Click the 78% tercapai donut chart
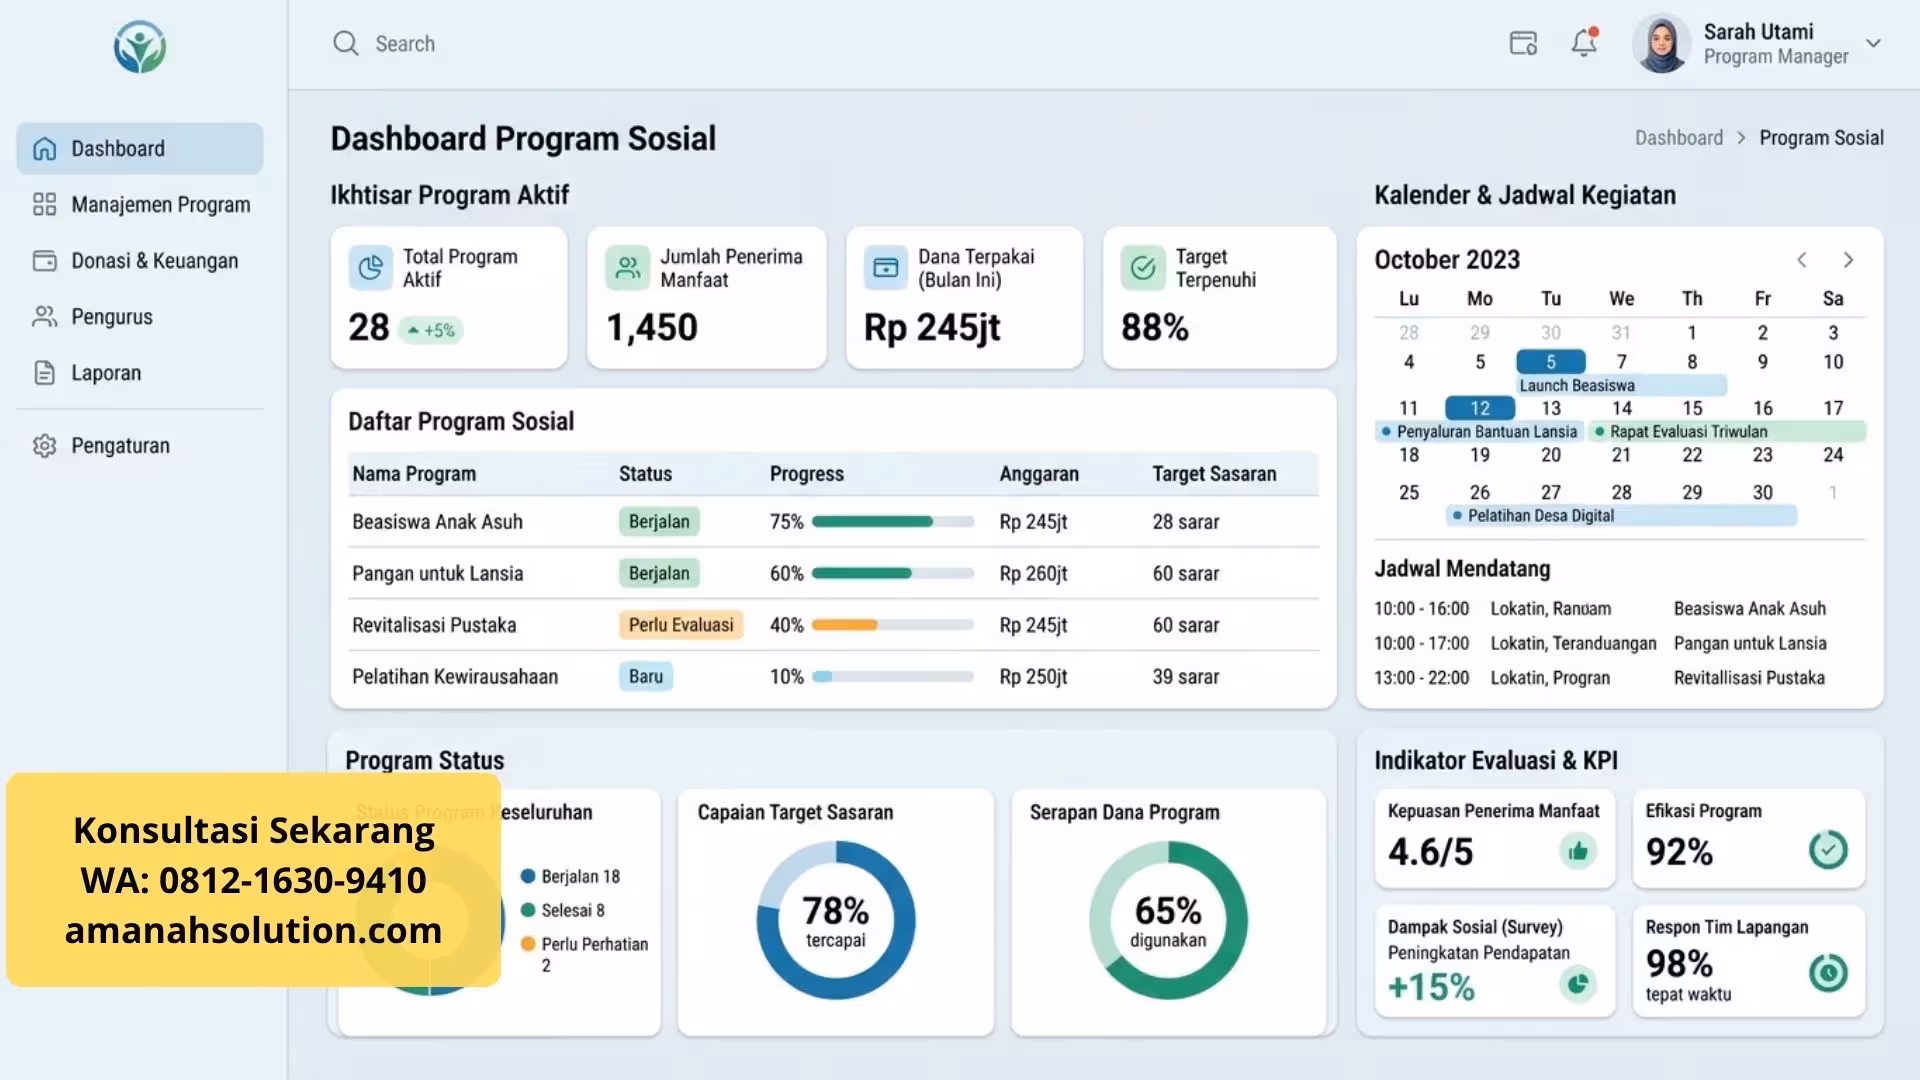 (836, 920)
